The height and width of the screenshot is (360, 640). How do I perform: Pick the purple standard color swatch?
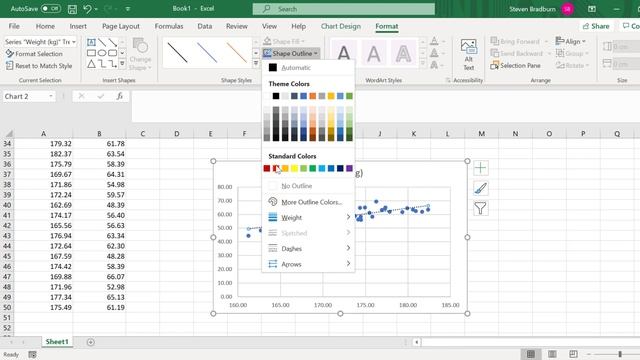tap(349, 168)
